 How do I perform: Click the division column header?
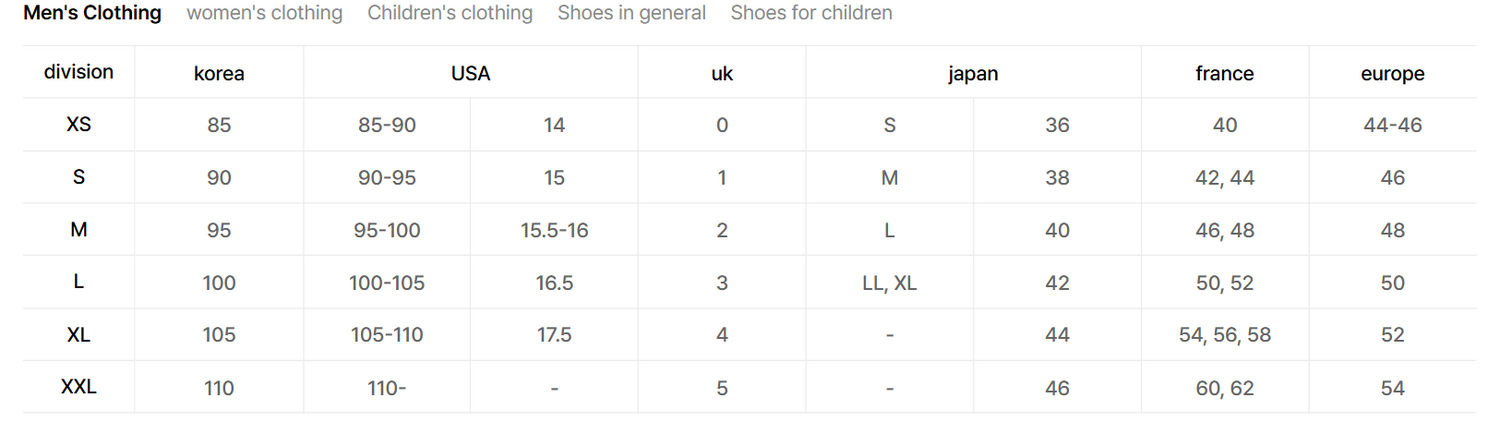(x=79, y=72)
